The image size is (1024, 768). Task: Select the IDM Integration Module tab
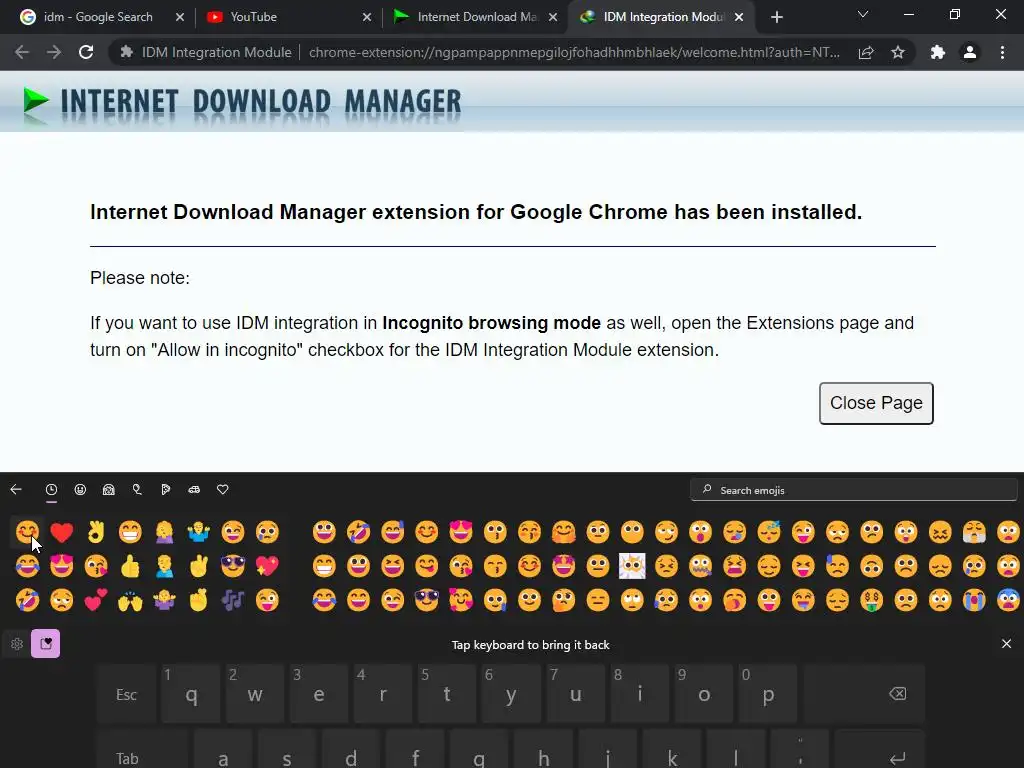pyautogui.click(x=661, y=17)
